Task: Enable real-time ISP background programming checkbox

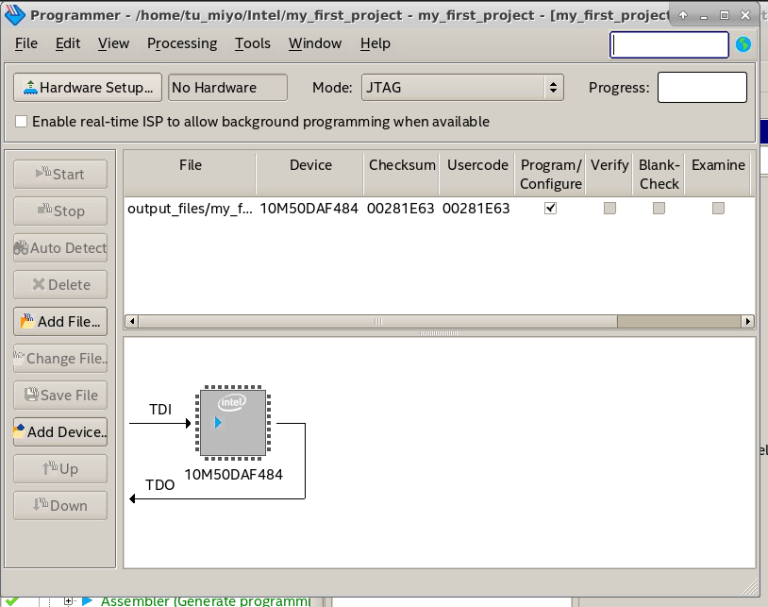Action: pyautogui.click(x=22, y=122)
